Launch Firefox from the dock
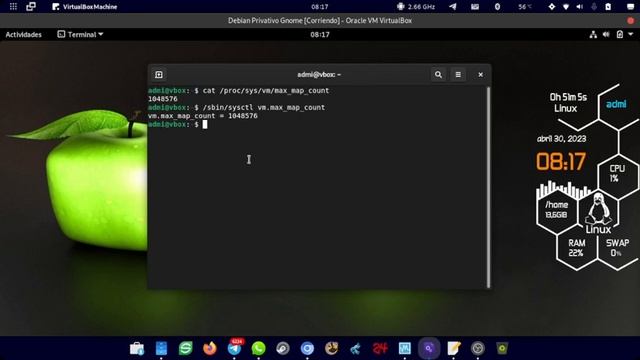Image resolution: width=640 pixels, height=360 pixels. 210,349
